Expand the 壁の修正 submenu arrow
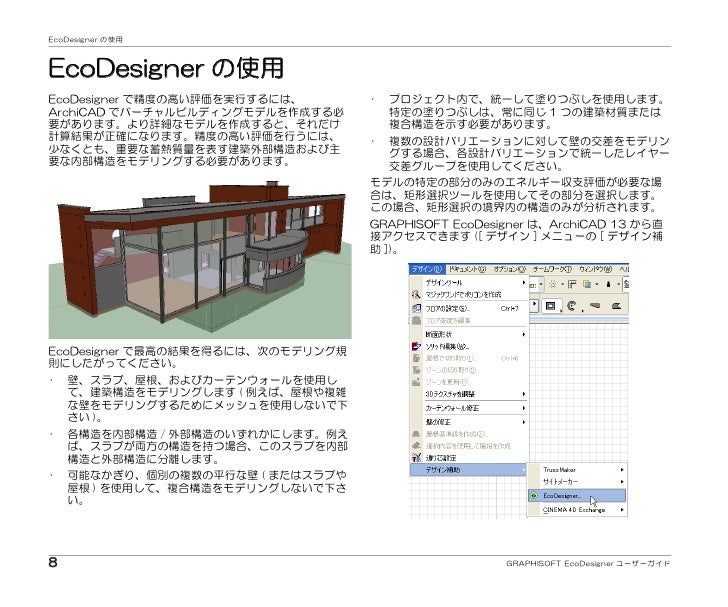728x607 pixels. [524, 422]
